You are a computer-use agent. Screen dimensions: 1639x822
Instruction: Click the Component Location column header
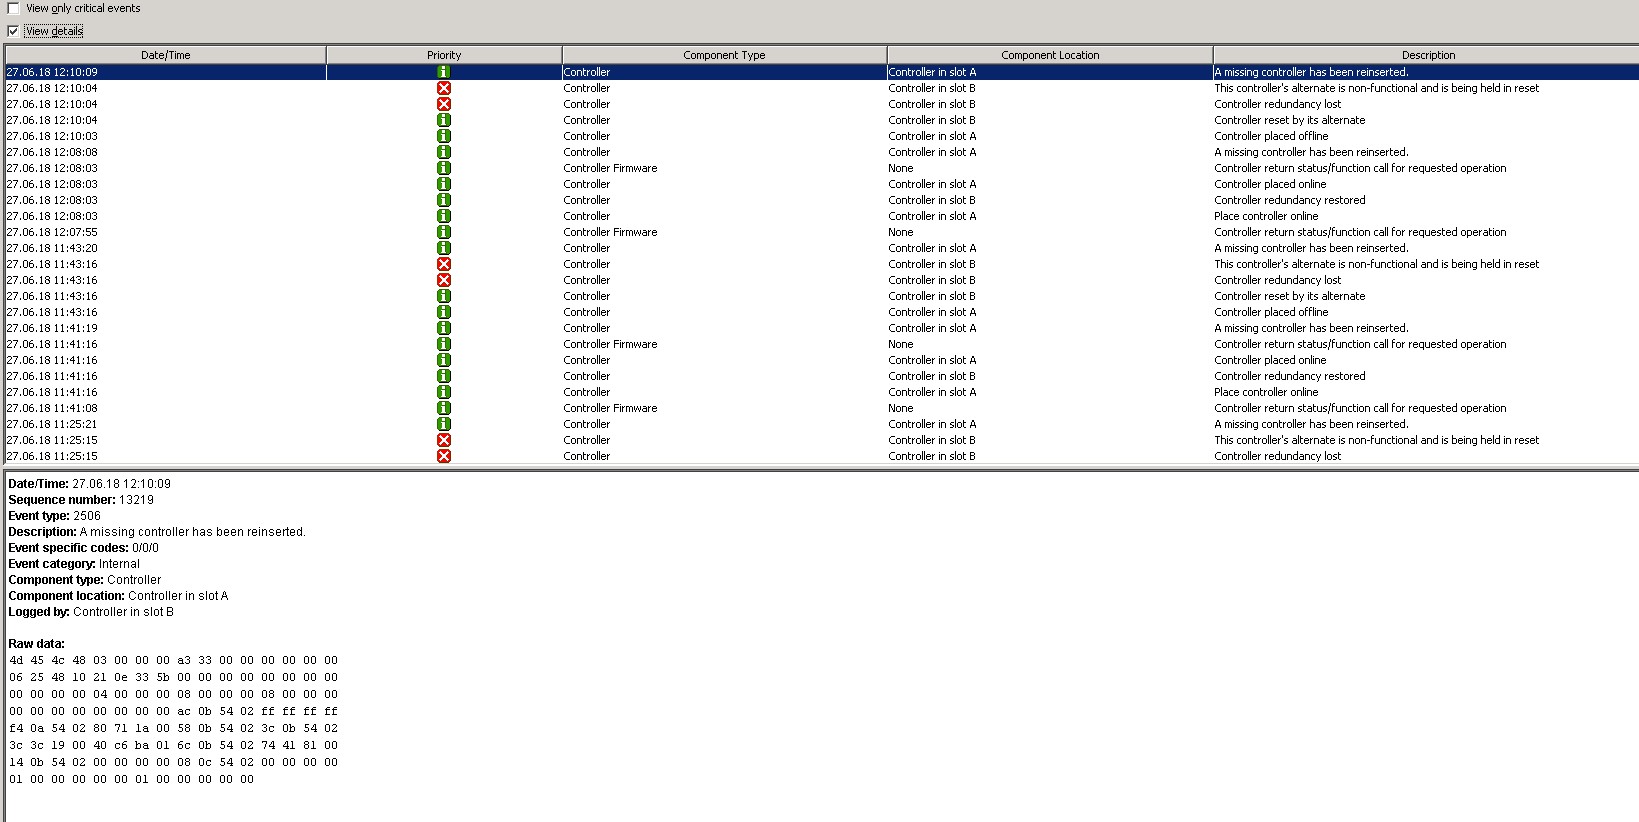click(1049, 55)
